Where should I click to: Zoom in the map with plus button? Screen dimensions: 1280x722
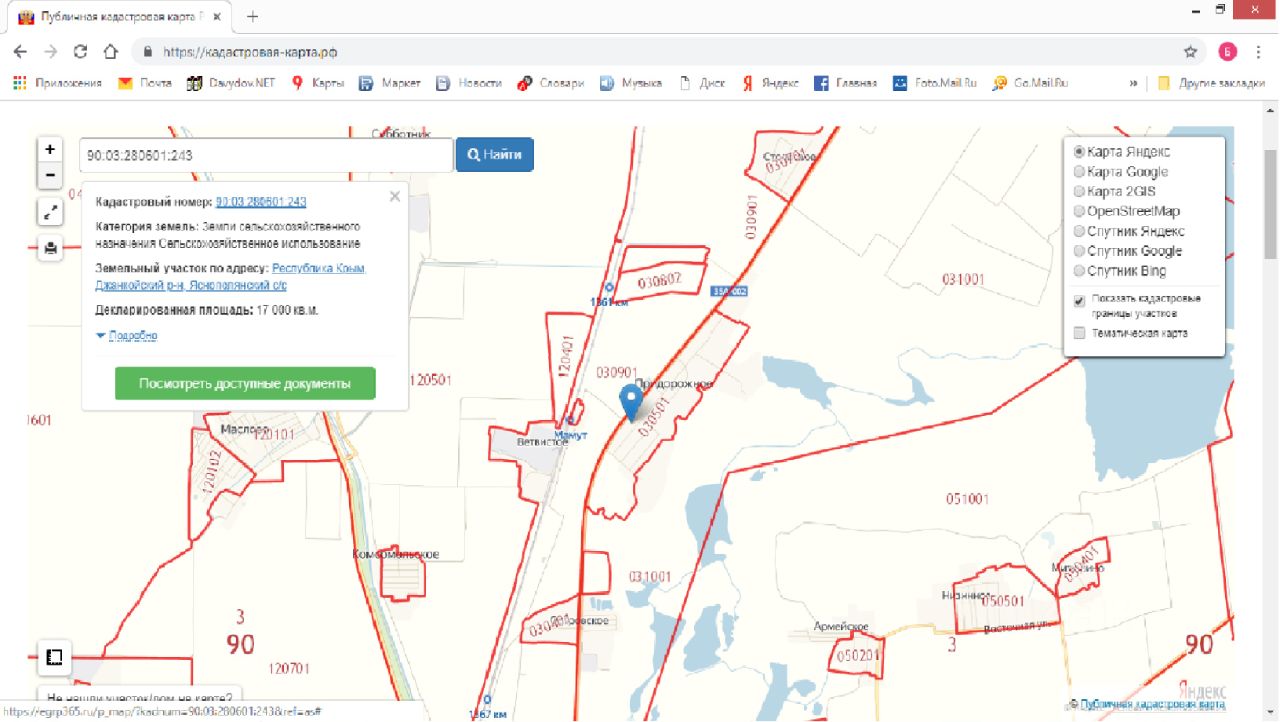click(50, 149)
